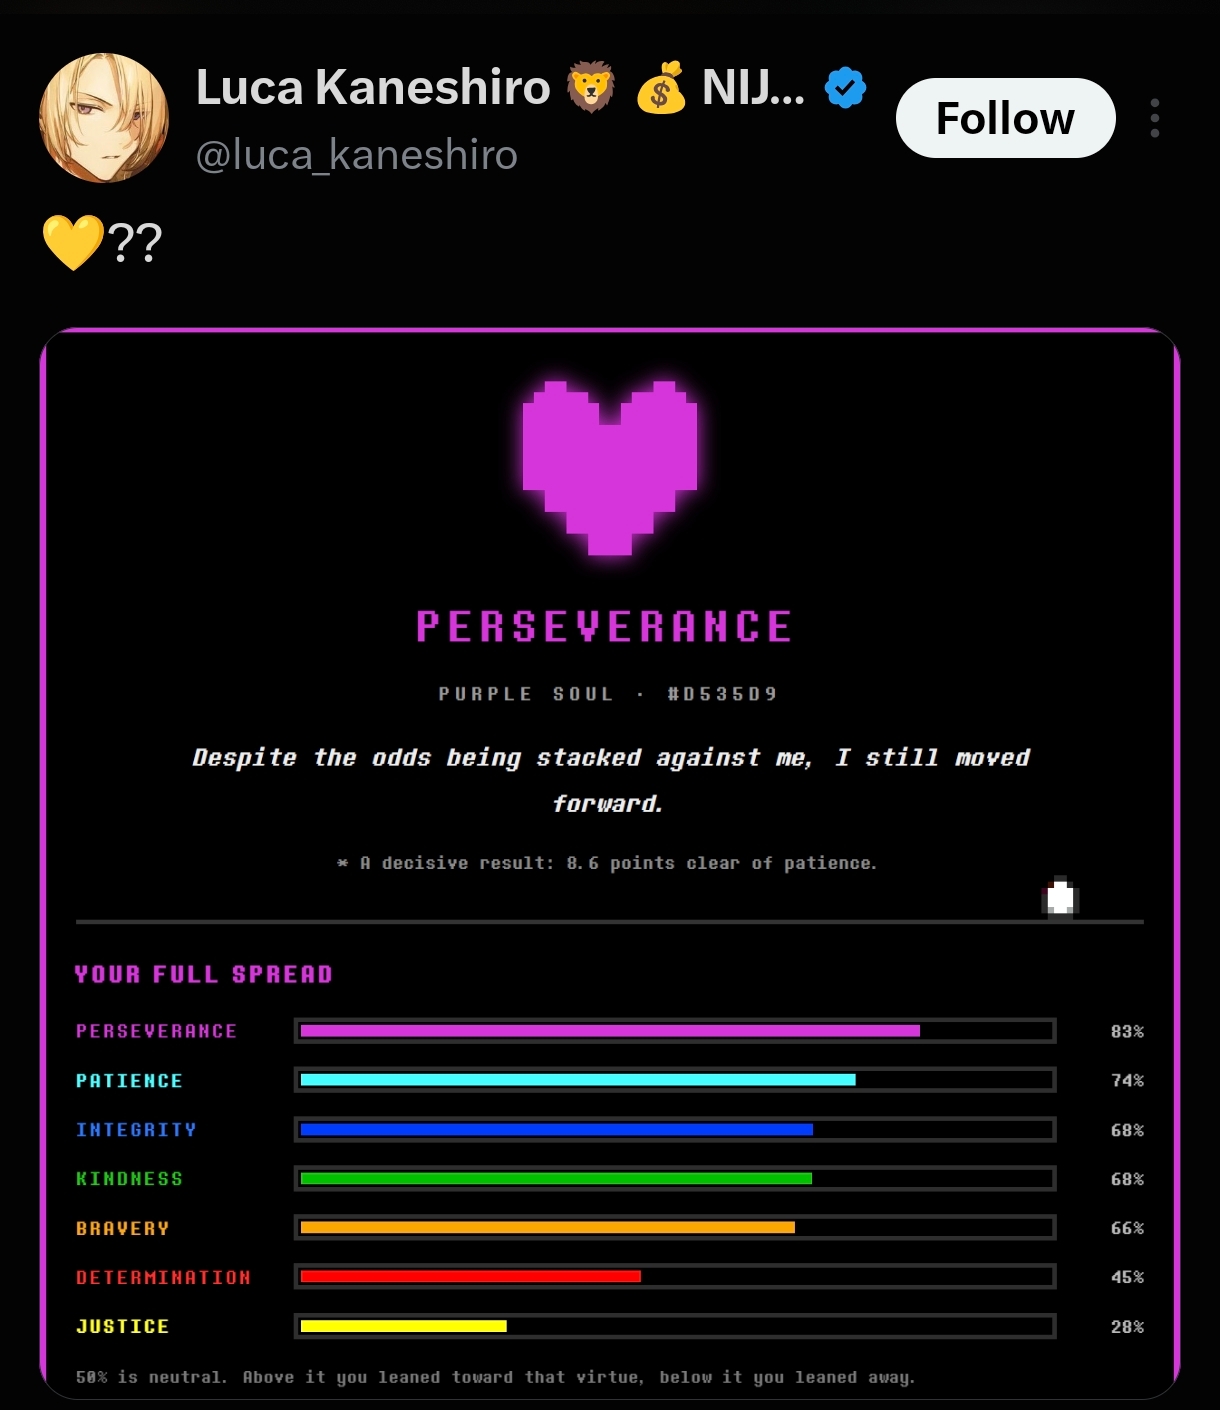Image resolution: width=1220 pixels, height=1410 pixels.
Task: Click the red Determination progress bar
Action: point(675,1276)
